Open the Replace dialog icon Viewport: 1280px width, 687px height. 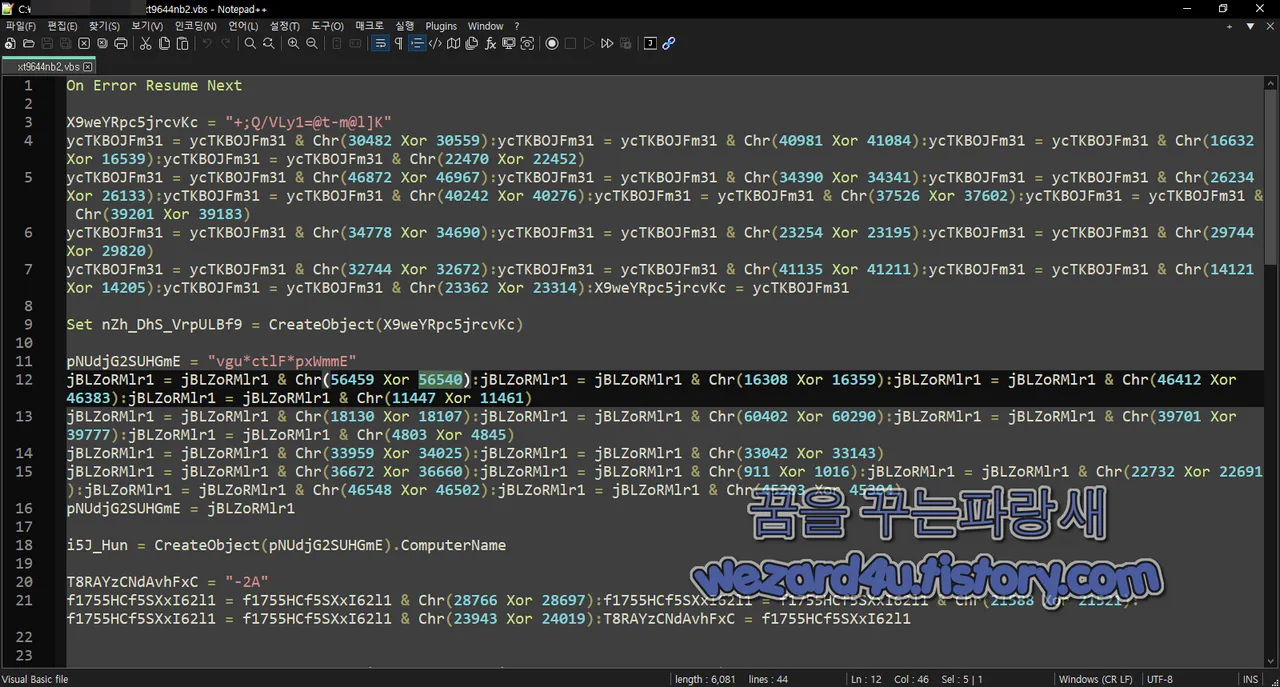pos(268,44)
